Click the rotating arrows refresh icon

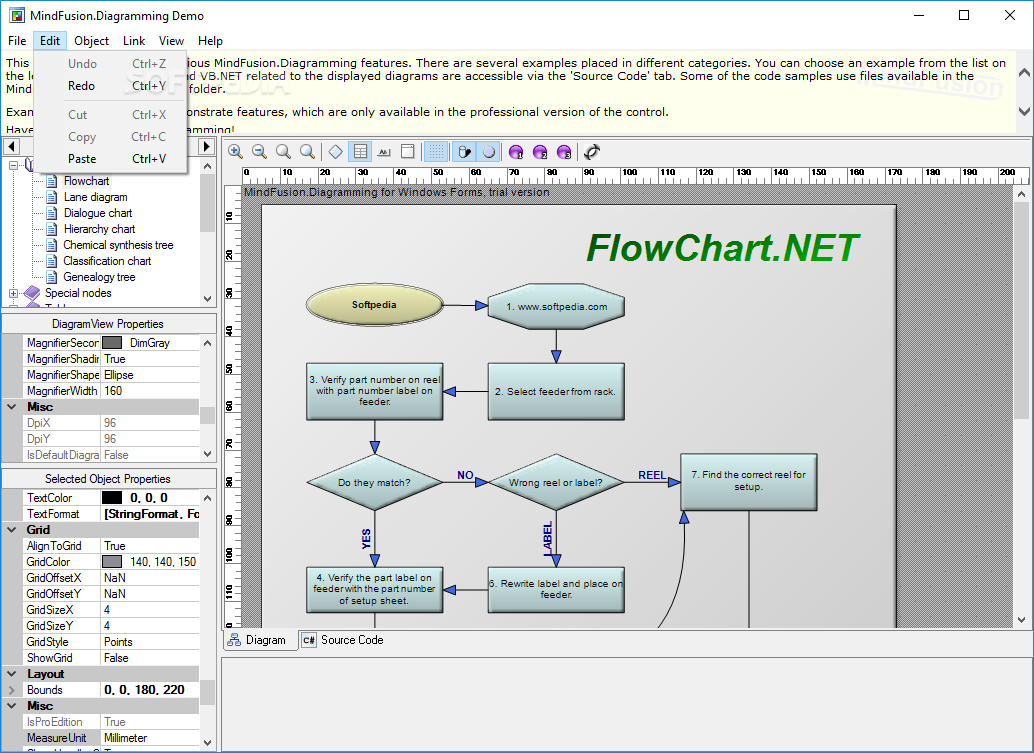[x=592, y=152]
